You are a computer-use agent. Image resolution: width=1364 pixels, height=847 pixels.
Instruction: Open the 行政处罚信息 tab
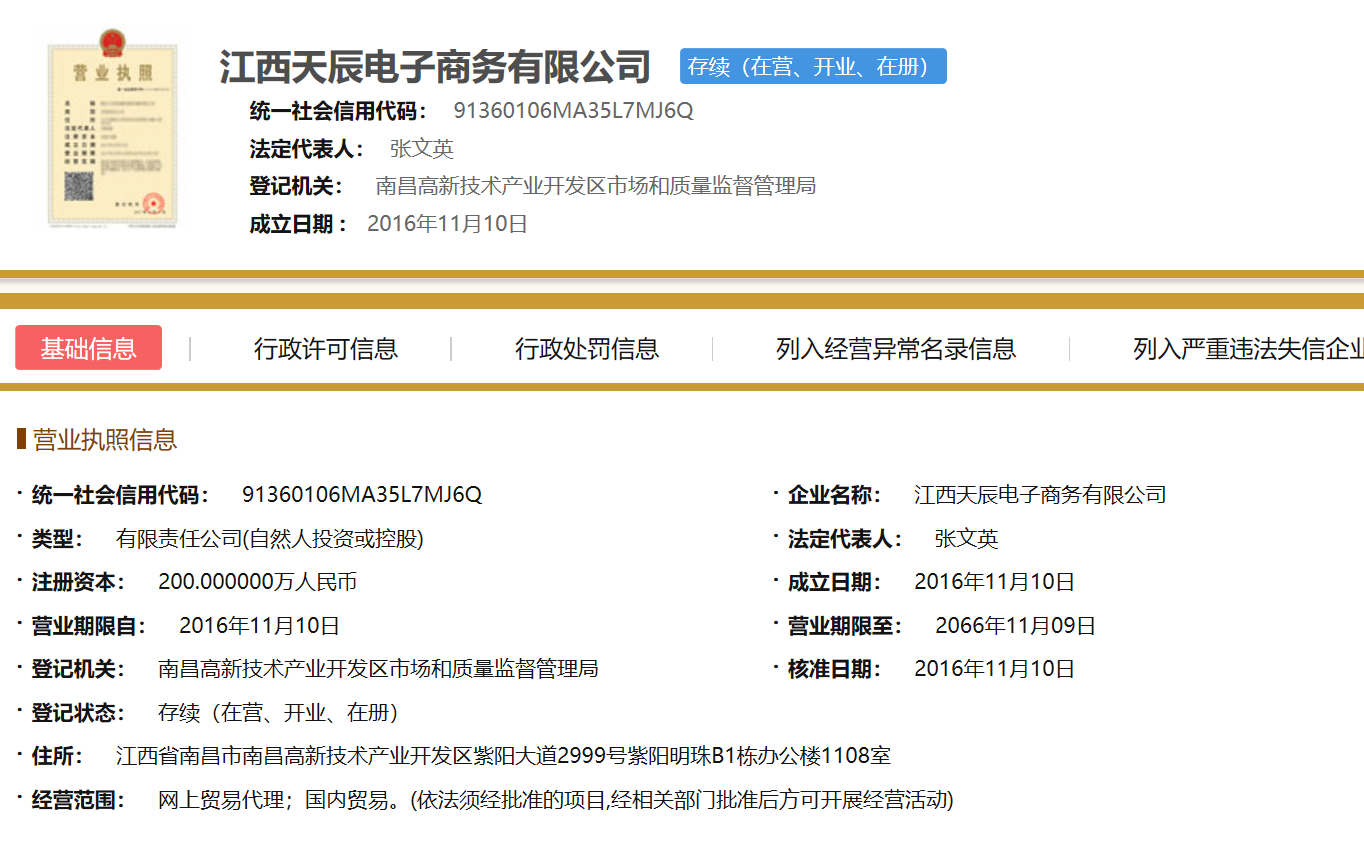click(586, 349)
